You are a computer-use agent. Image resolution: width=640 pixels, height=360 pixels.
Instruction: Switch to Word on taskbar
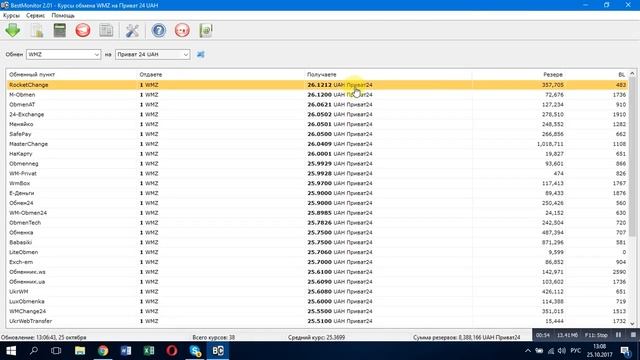pyautogui.click(x=126, y=351)
